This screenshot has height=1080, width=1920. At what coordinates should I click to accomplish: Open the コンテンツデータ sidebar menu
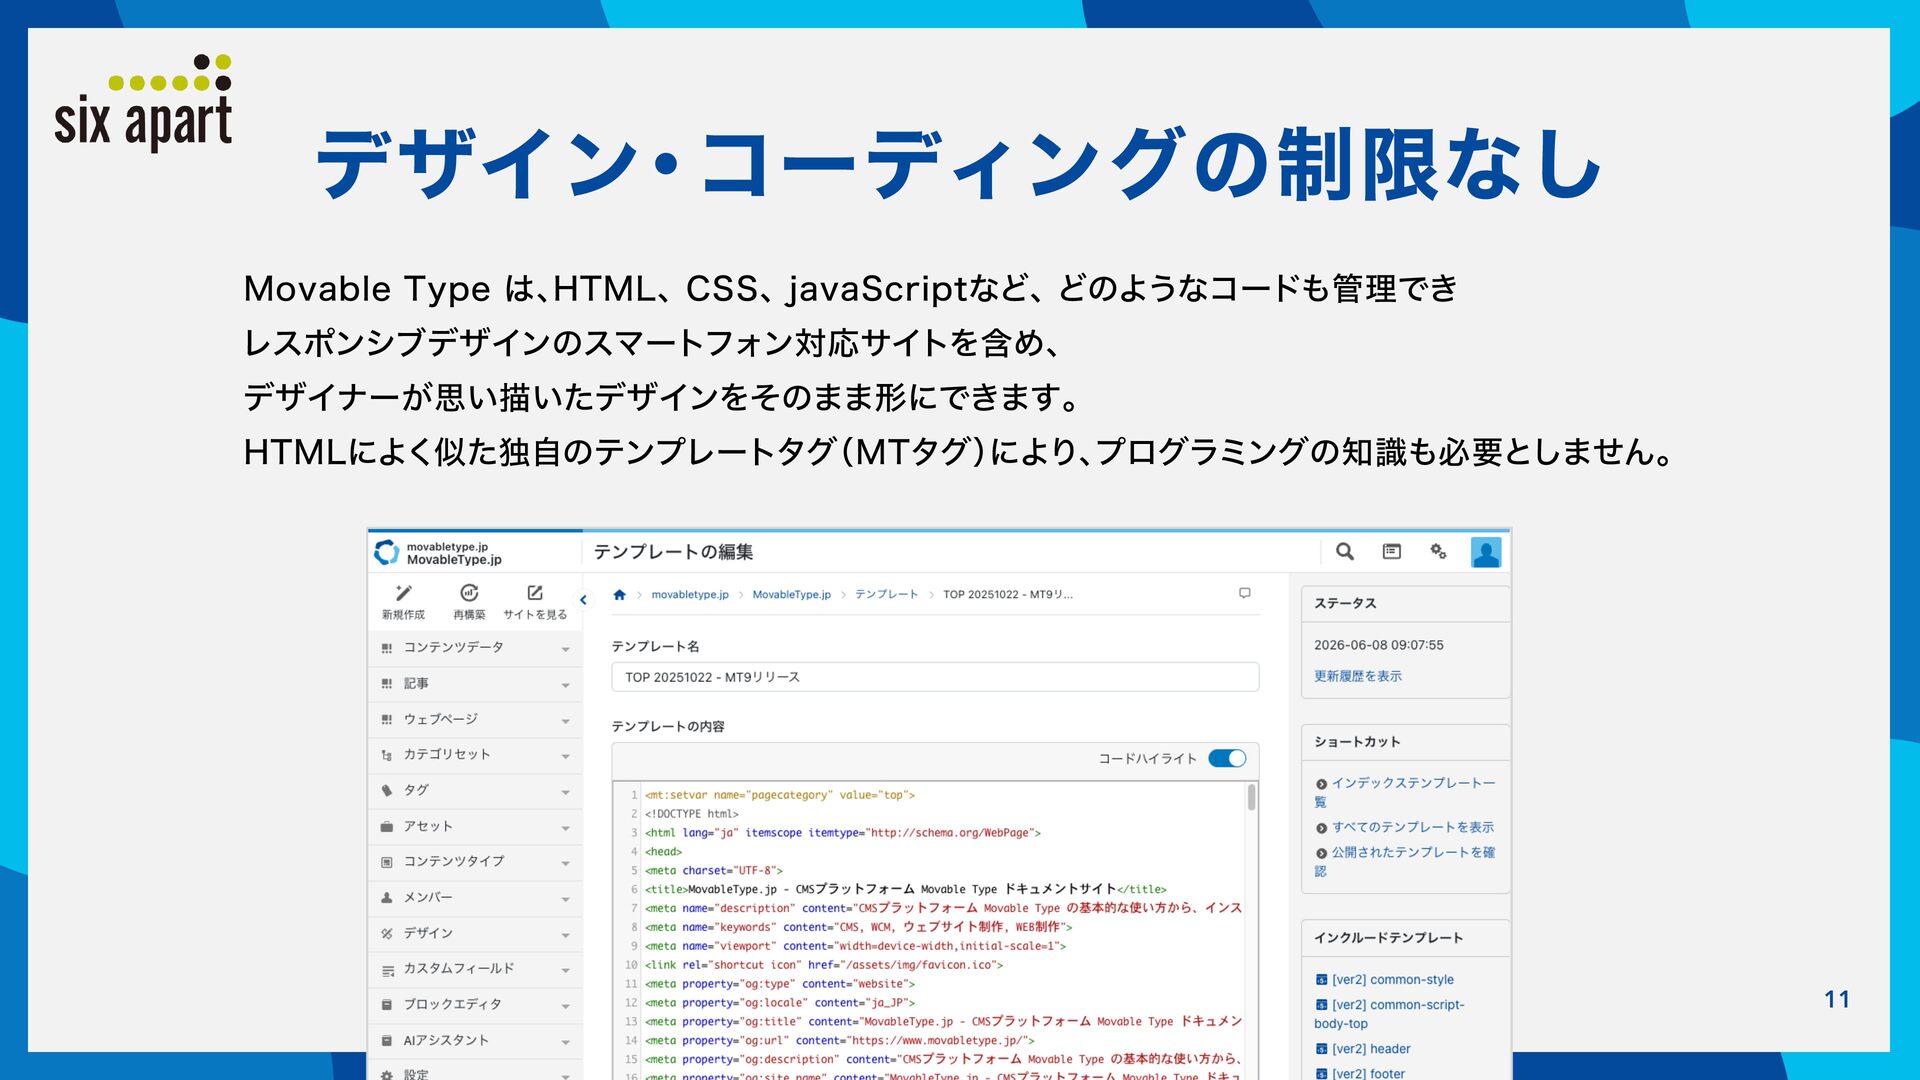[475, 648]
